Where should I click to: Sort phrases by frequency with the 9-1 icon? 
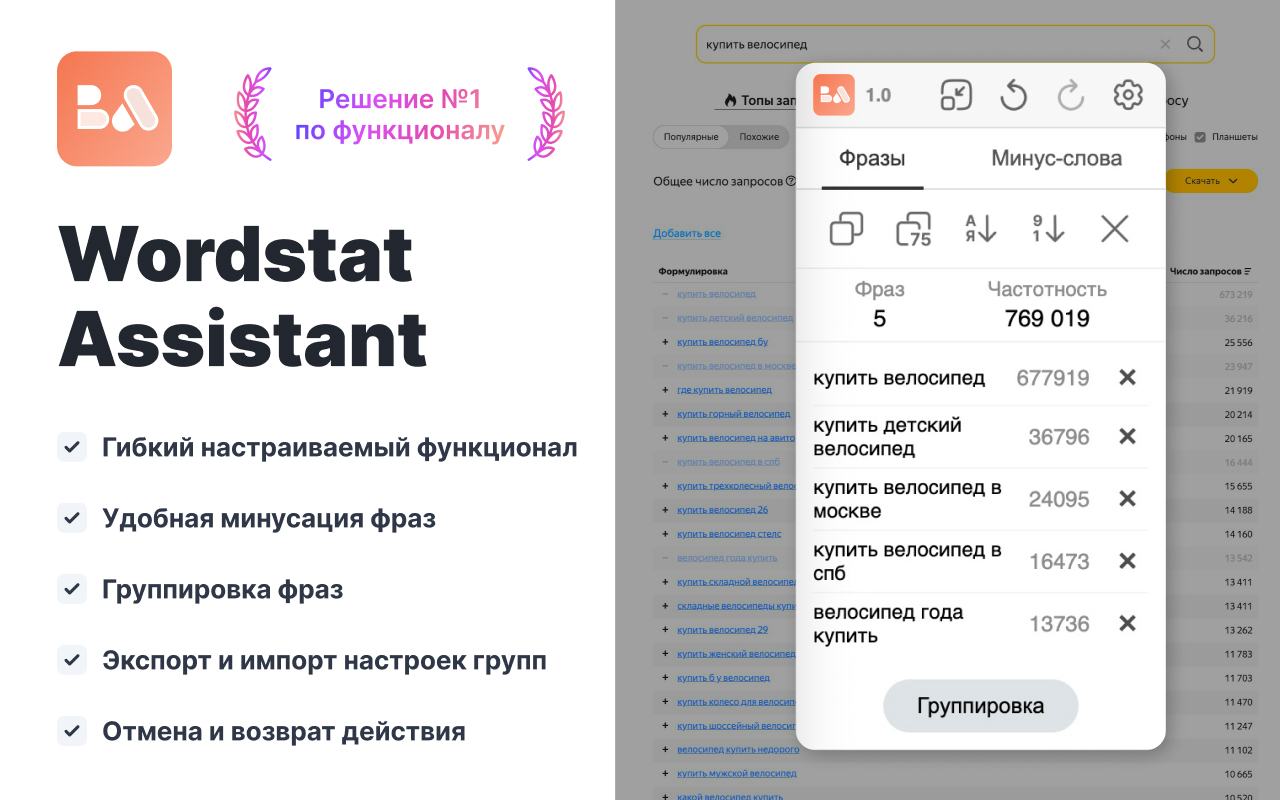pos(1048,229)
